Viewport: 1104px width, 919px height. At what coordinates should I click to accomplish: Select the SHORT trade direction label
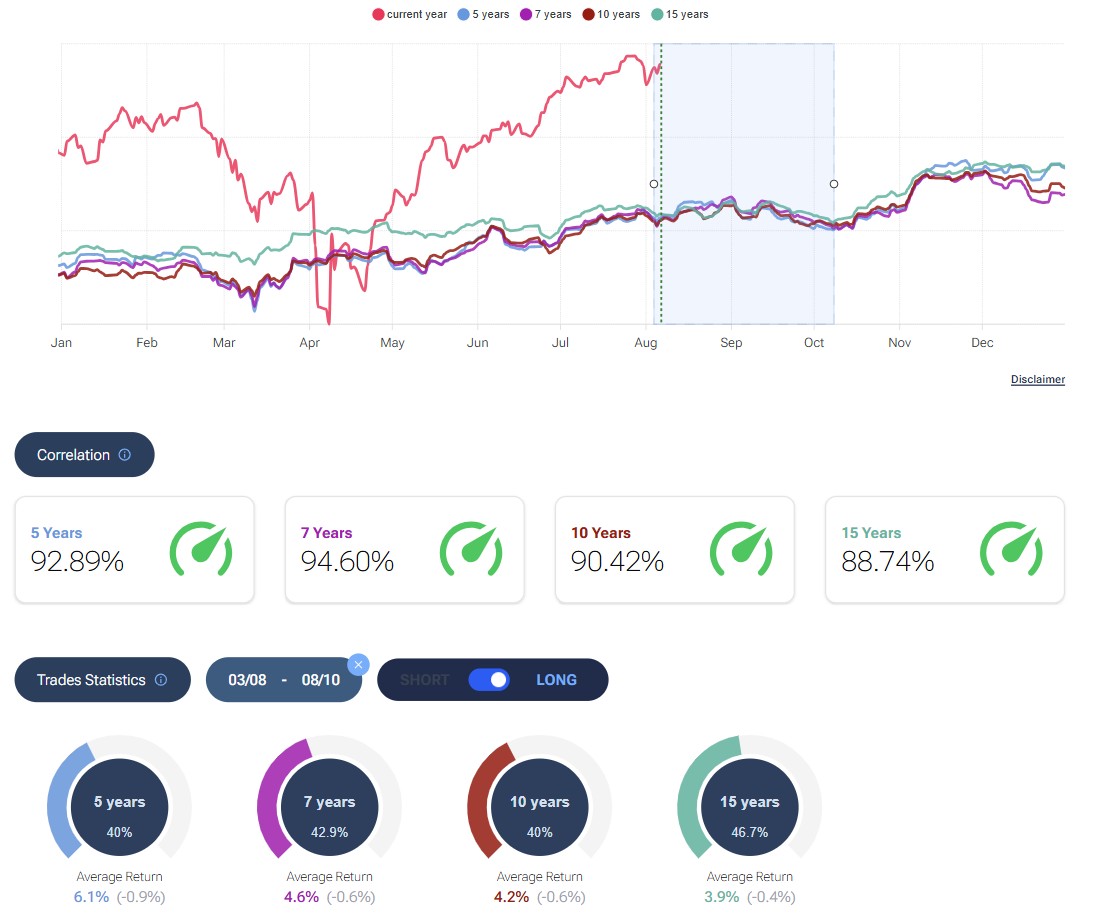425,680
